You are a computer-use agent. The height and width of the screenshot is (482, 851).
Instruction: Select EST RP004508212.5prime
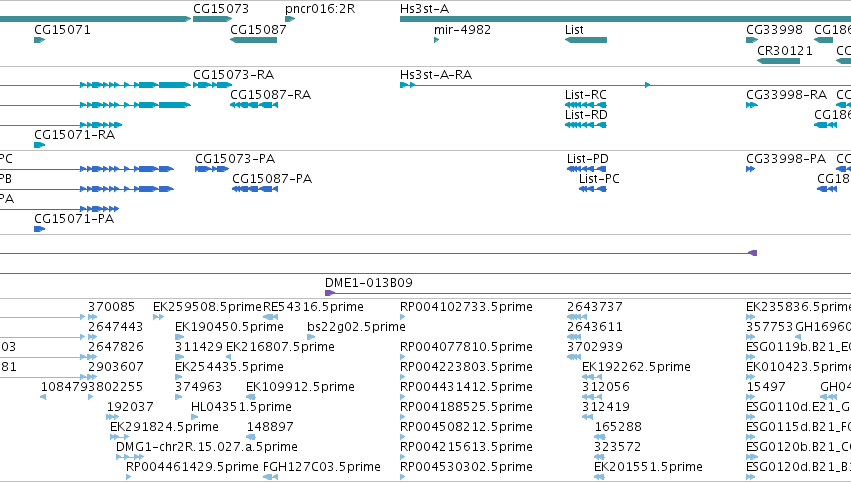point(466,427)
